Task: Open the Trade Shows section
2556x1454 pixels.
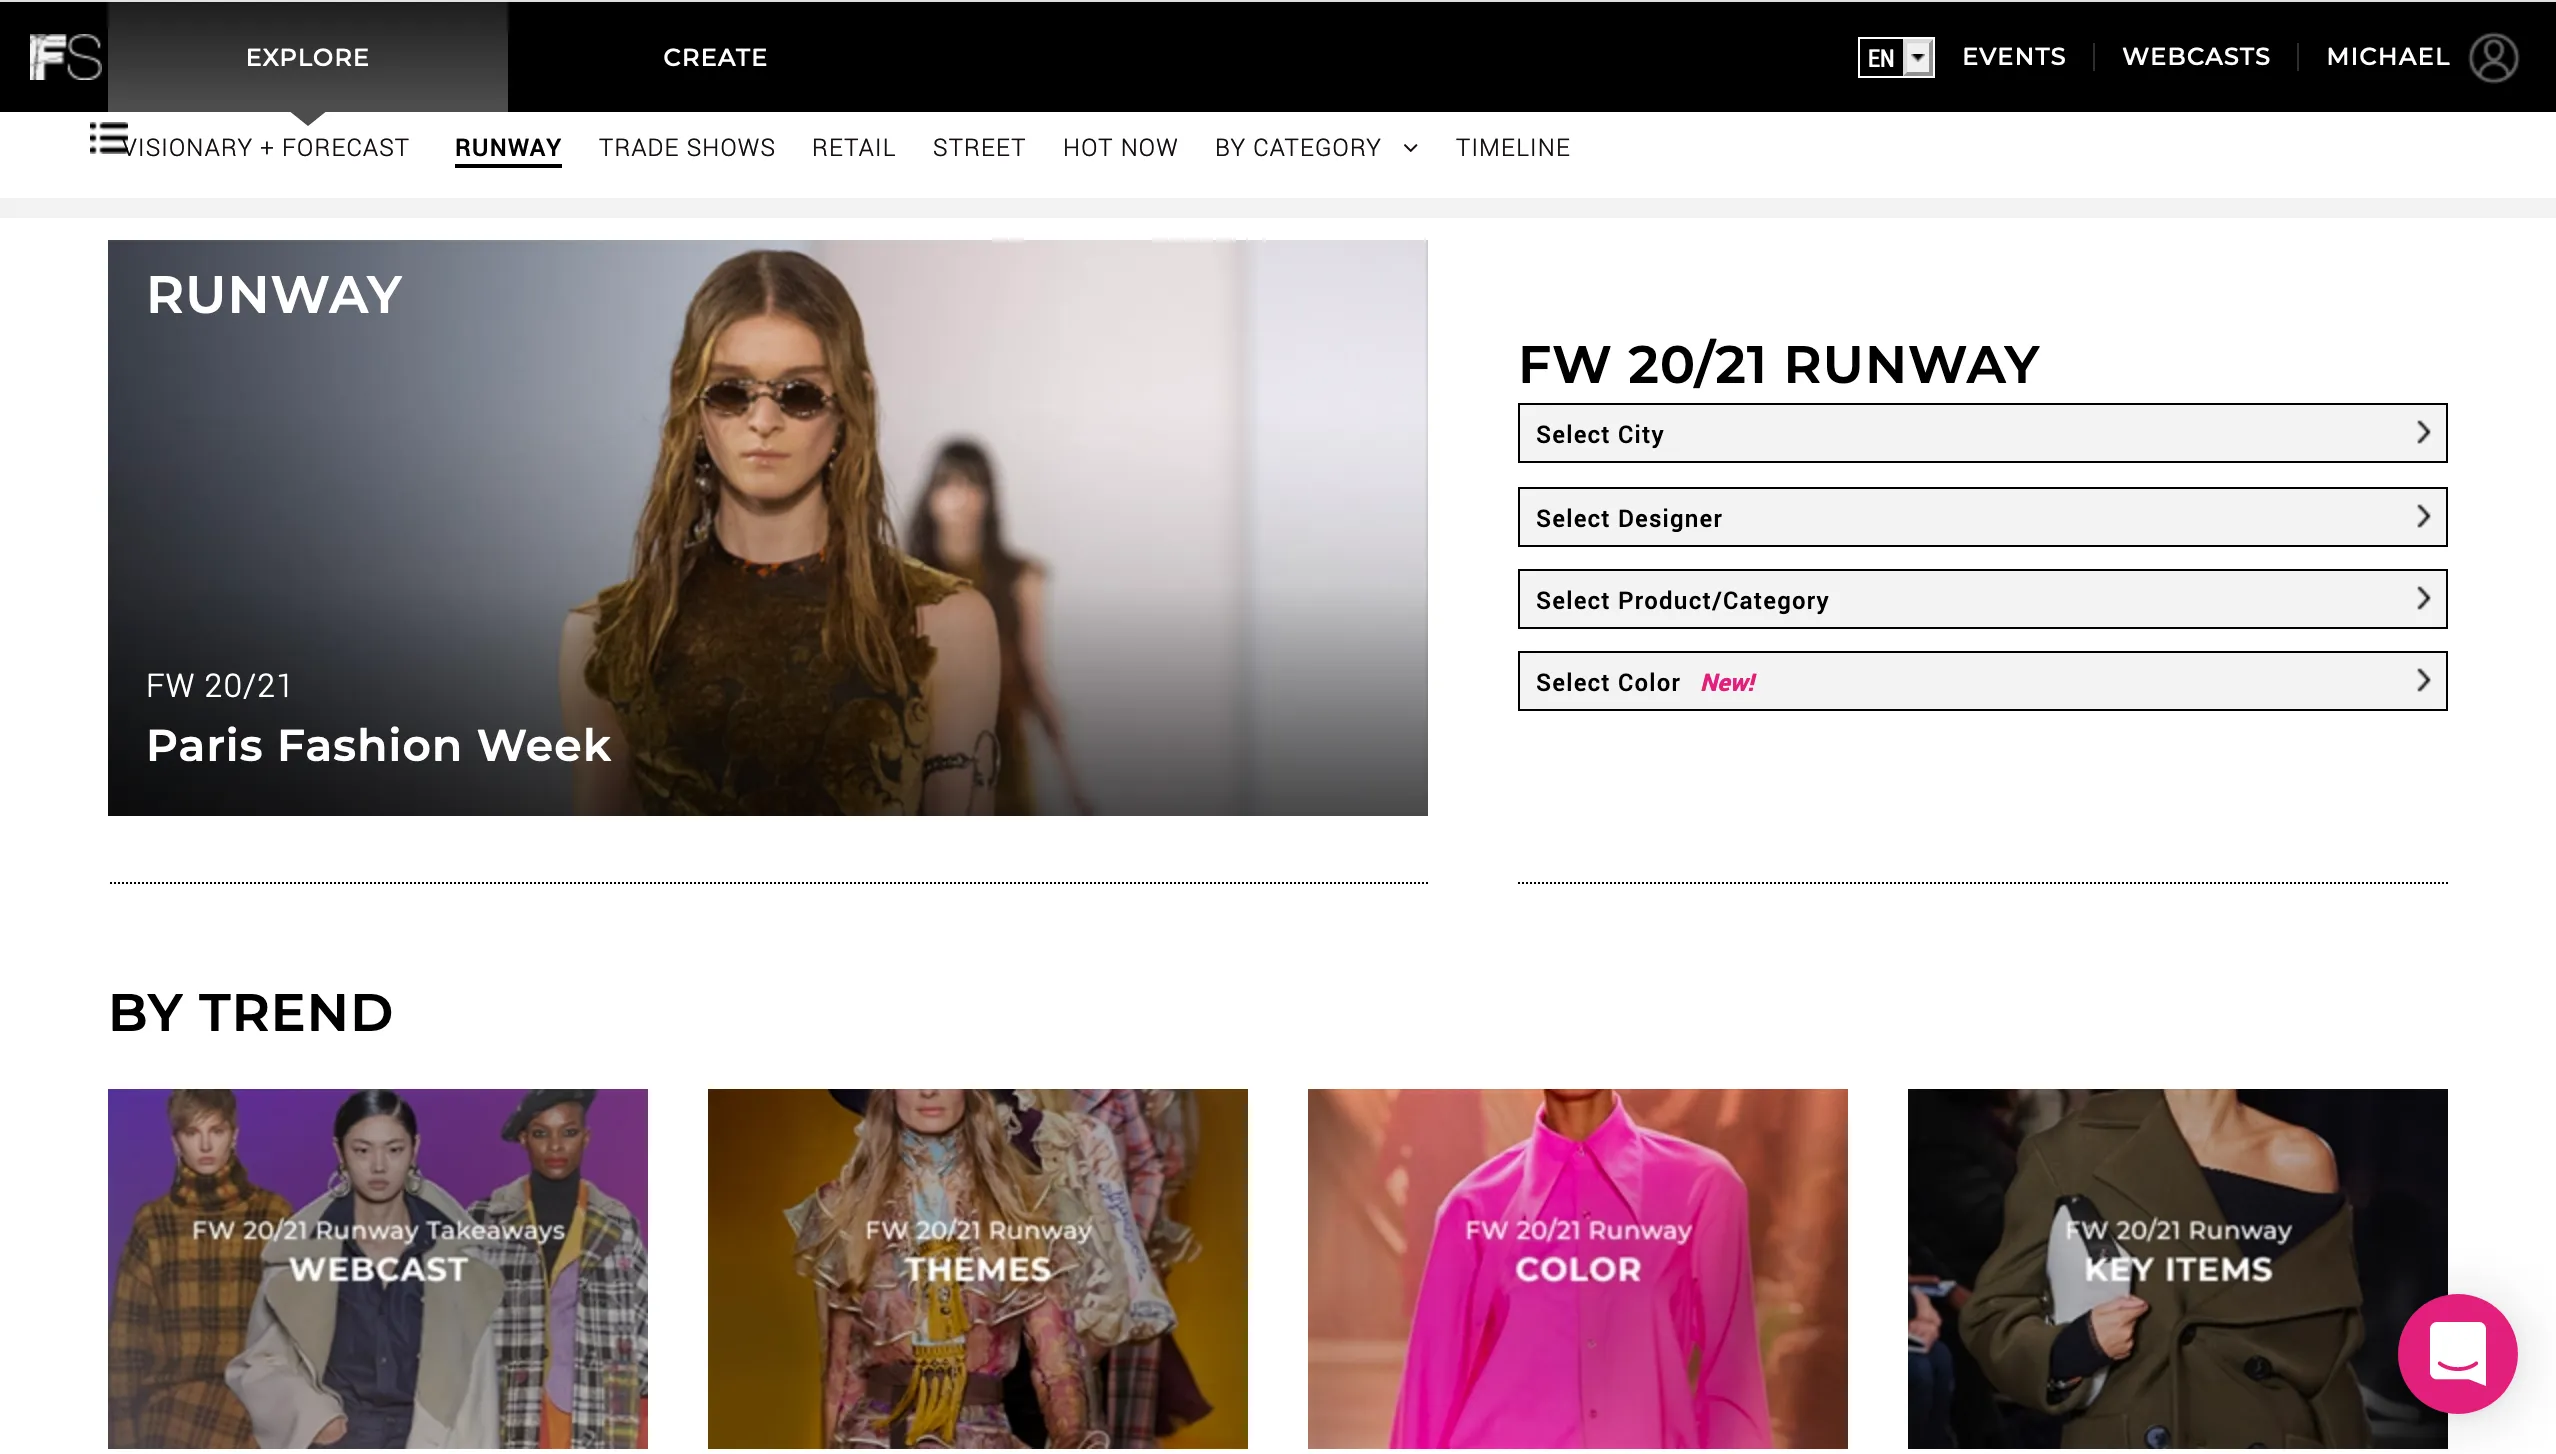Action: coord(687,148)
